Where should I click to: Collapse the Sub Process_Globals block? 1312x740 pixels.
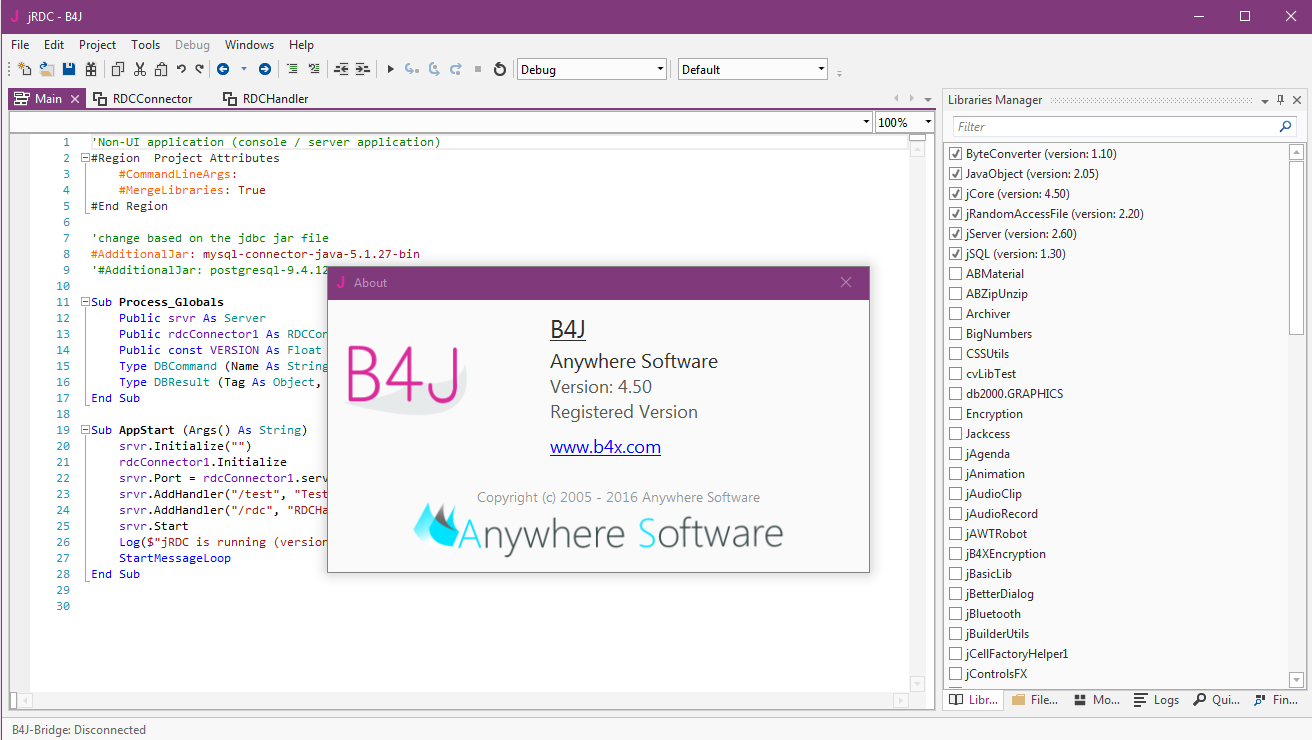click(x=86, y=302)
